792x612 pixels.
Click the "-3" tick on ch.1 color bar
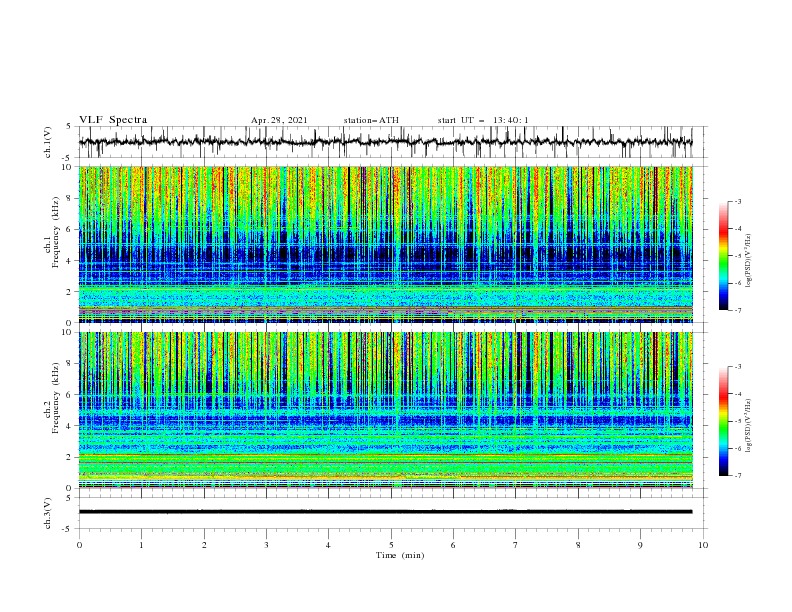click(x=738, y=201)
